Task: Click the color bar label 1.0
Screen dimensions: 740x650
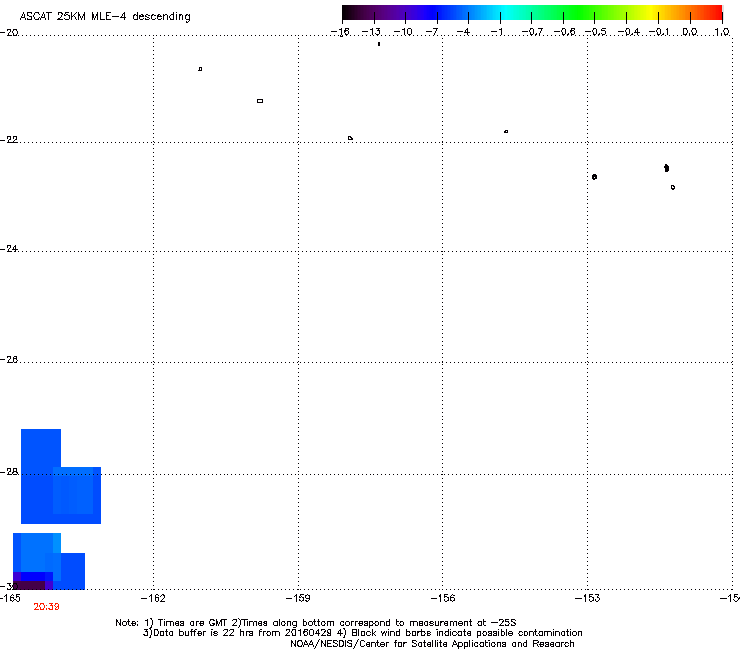Action: point(722,32)
